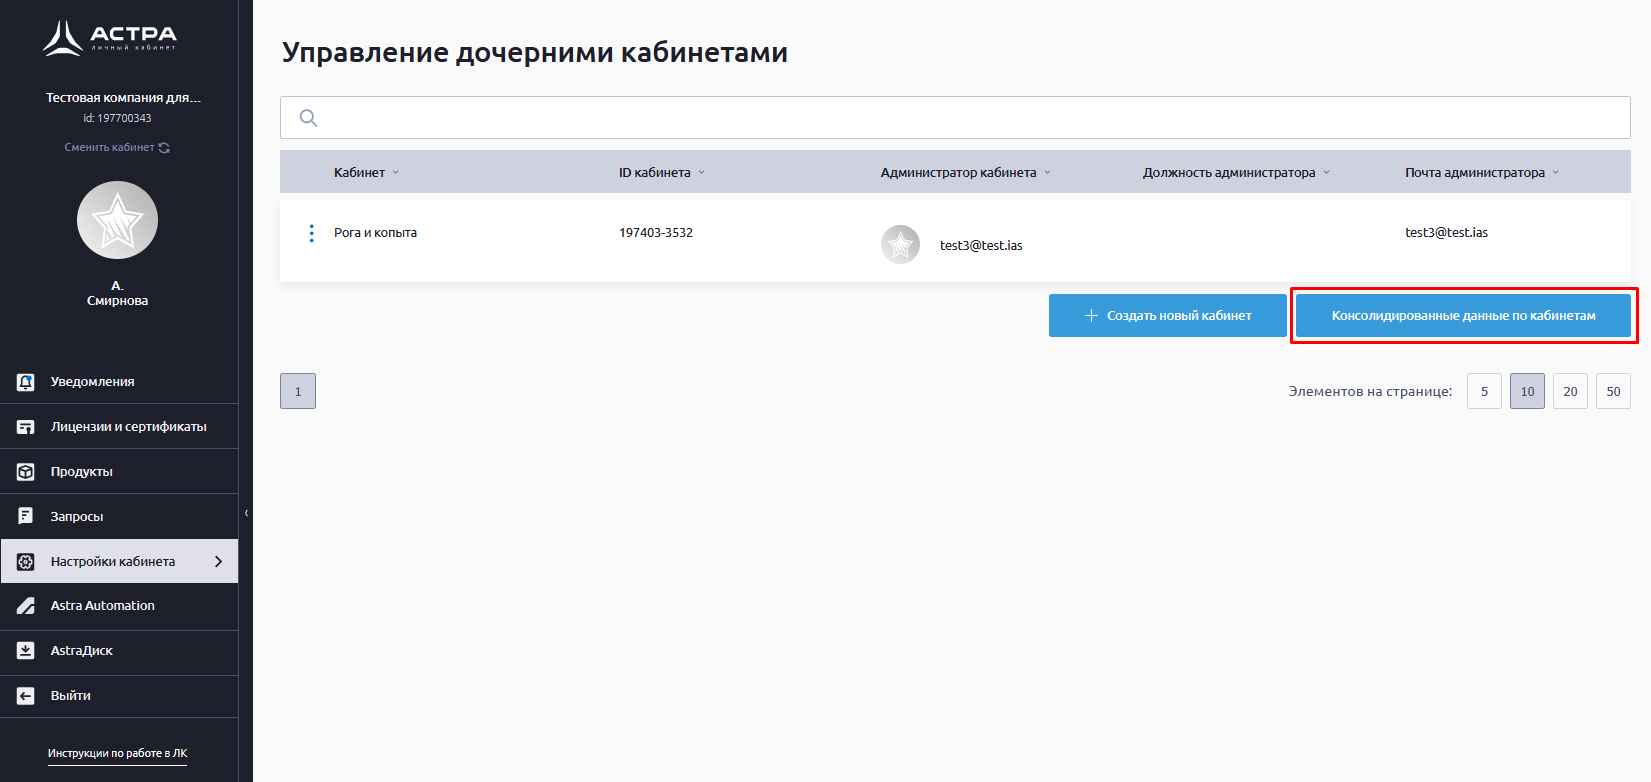Image resolution: width=1651 pixels, height=782 pixels.
Task: Click Создать новый кабинет button
Action: (1167, 316)
